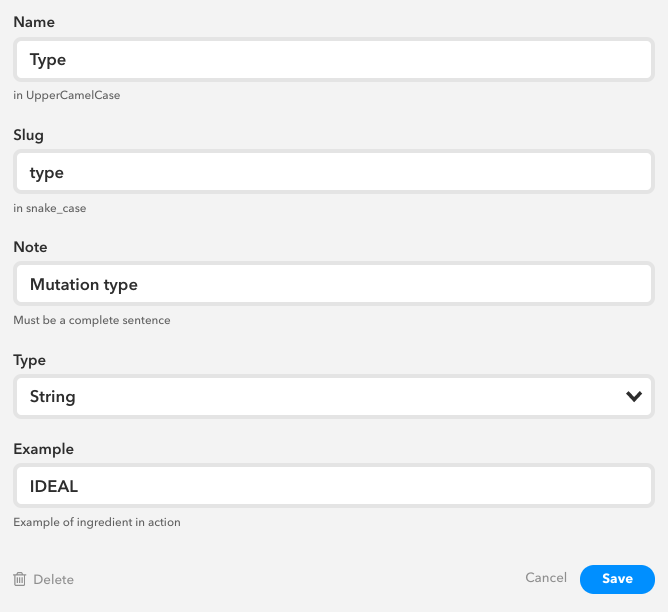Cancel editing the ingredient
This screenshot has height=612, width=668.
click(546, 578)
